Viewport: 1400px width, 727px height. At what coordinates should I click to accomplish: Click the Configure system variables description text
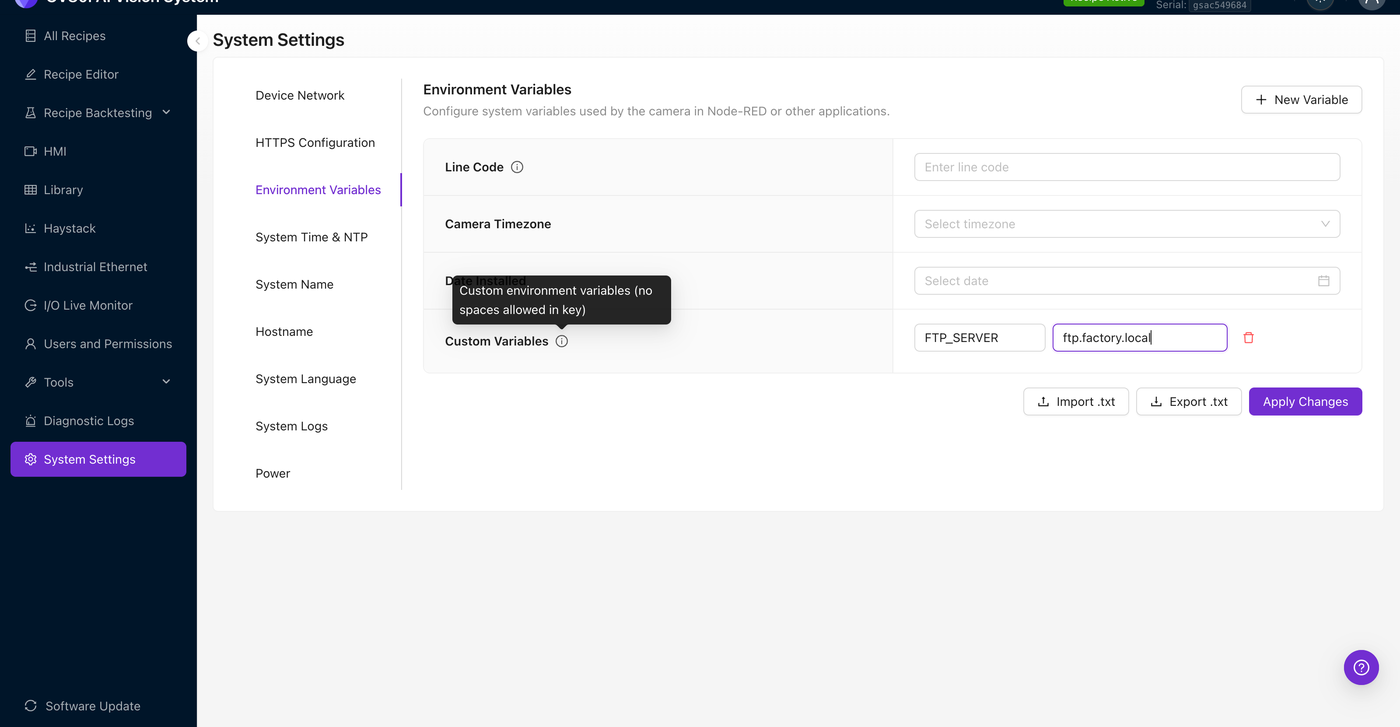tap(656, 111)
